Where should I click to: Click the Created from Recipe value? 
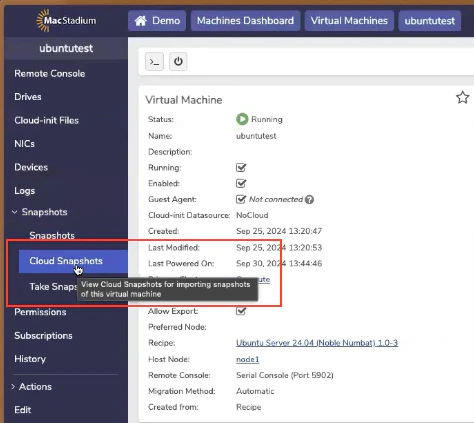pos(249,407)
